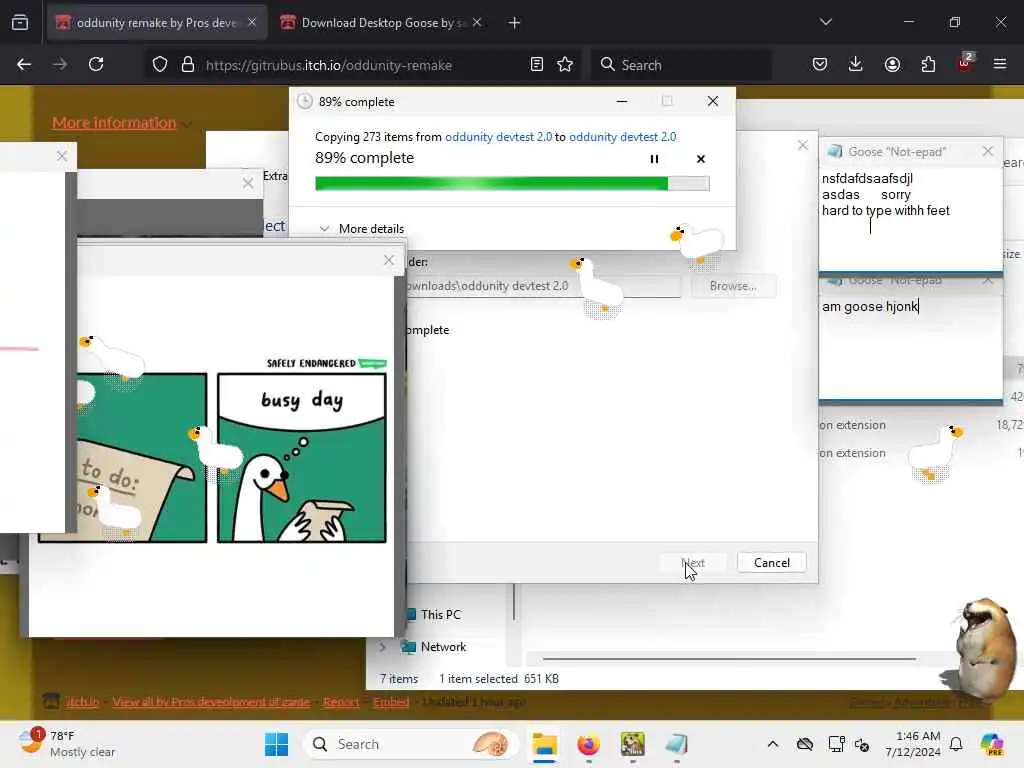
Task: Open a new browser tab
Action: pyautogui.click(x=515, y=23)
